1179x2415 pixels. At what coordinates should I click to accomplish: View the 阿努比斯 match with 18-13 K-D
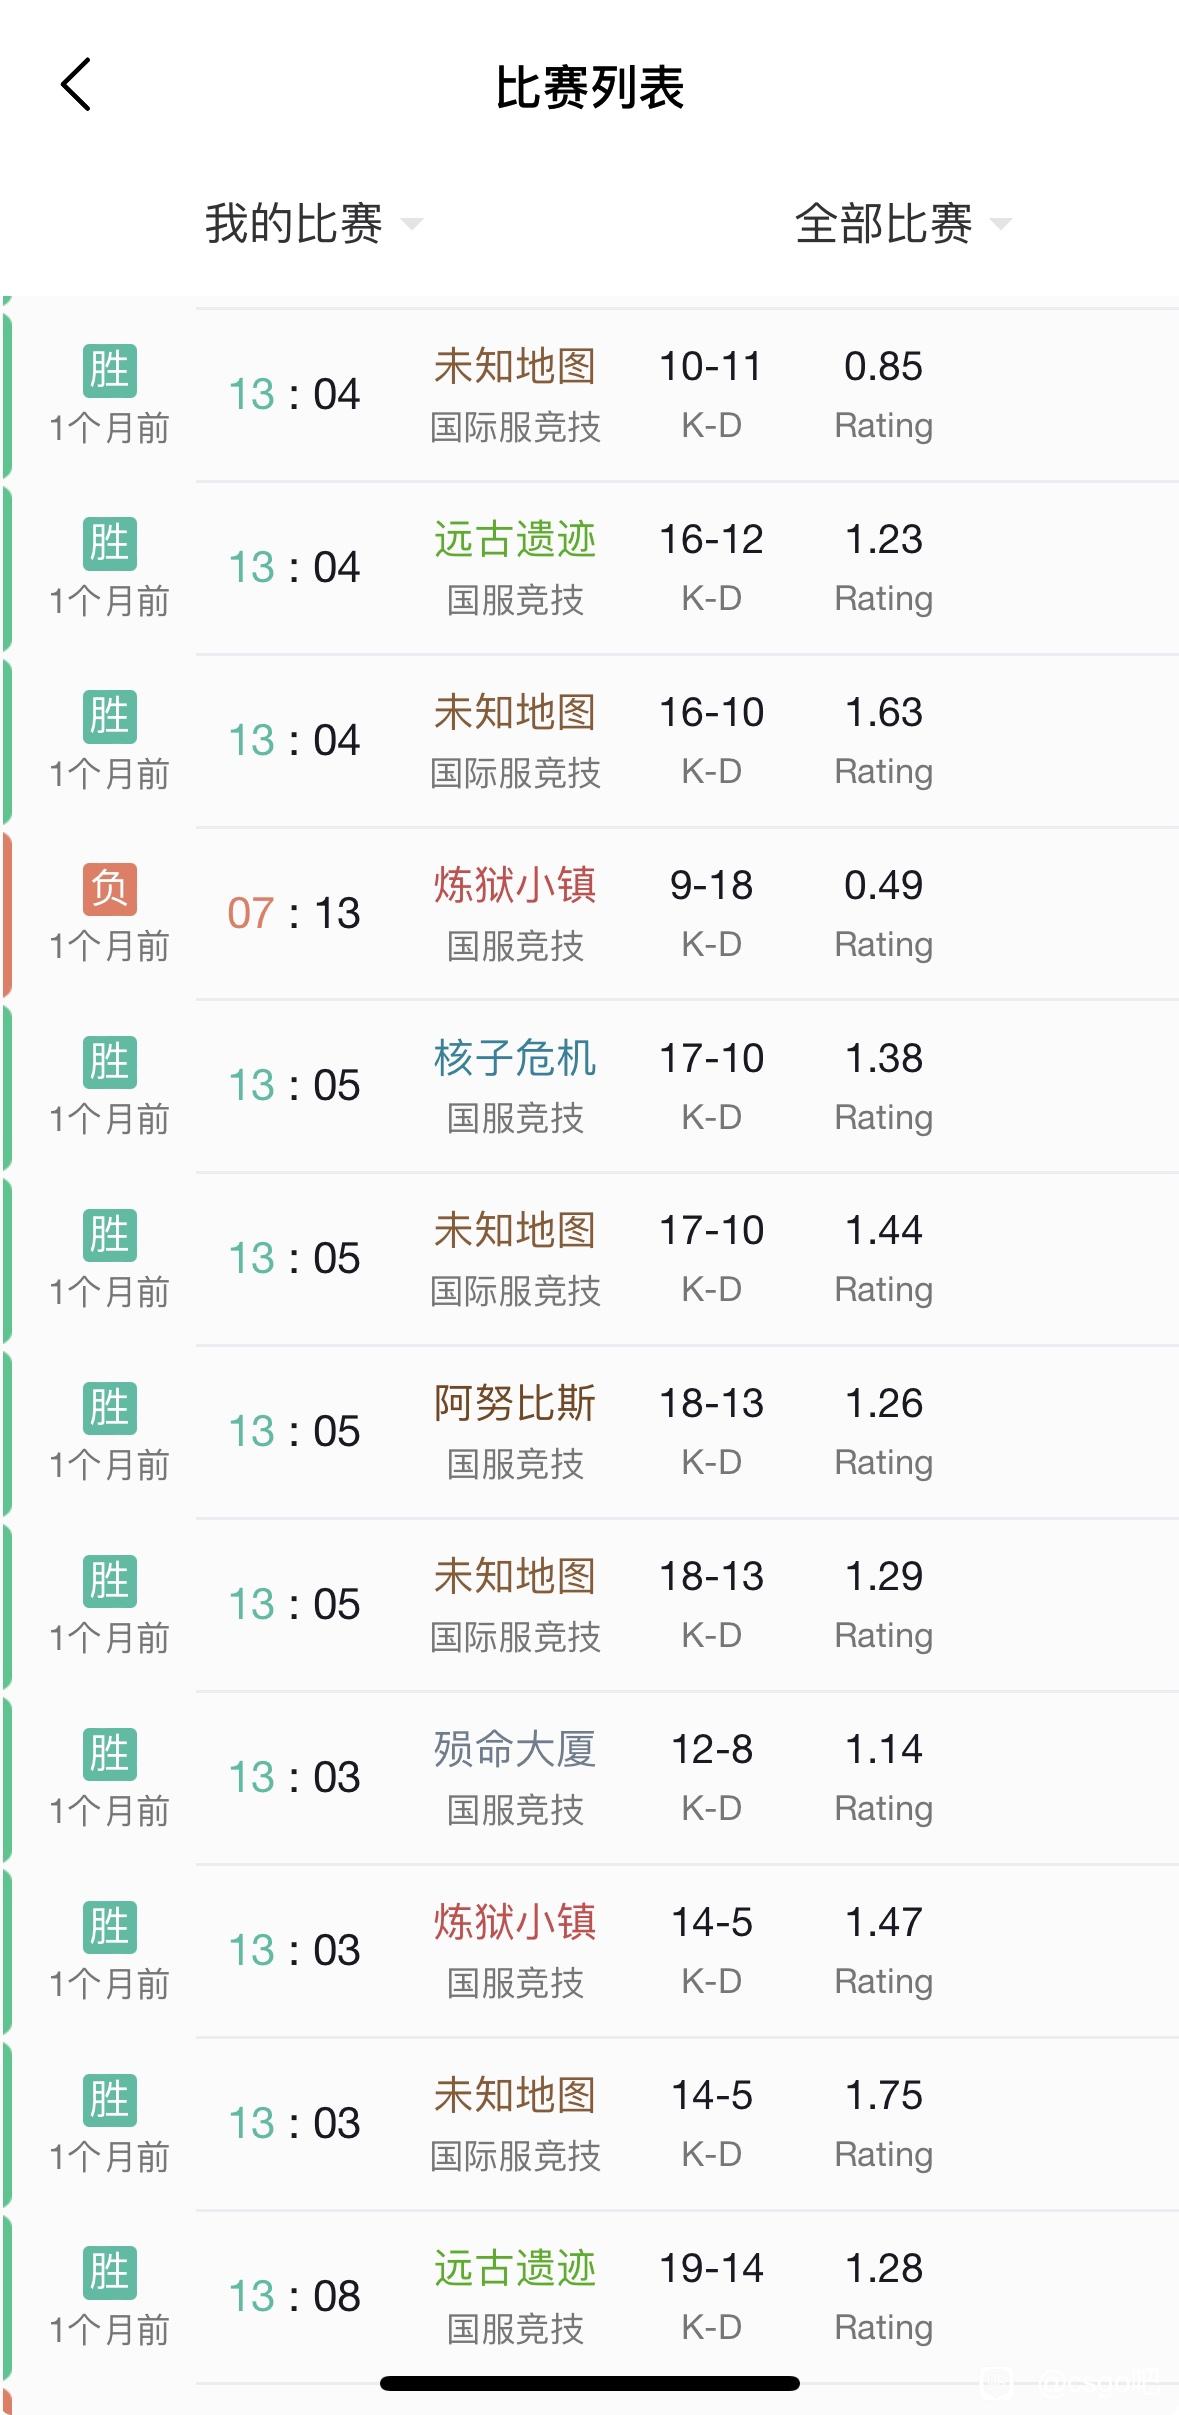(589, 1433)
